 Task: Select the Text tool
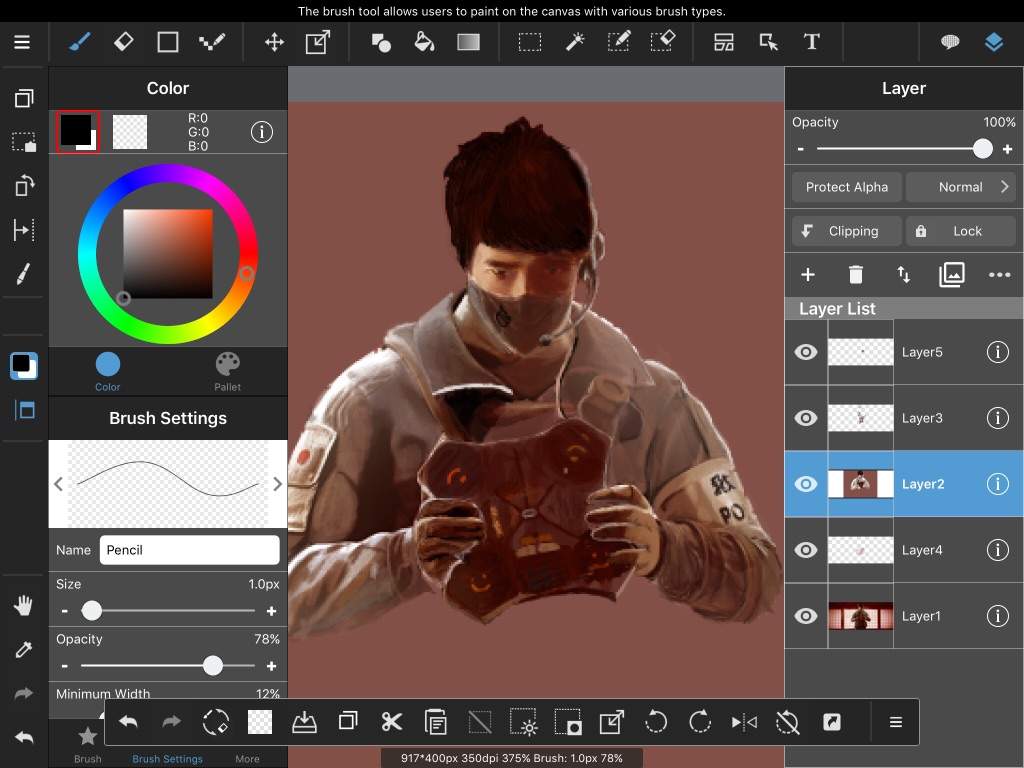[811, 42]
